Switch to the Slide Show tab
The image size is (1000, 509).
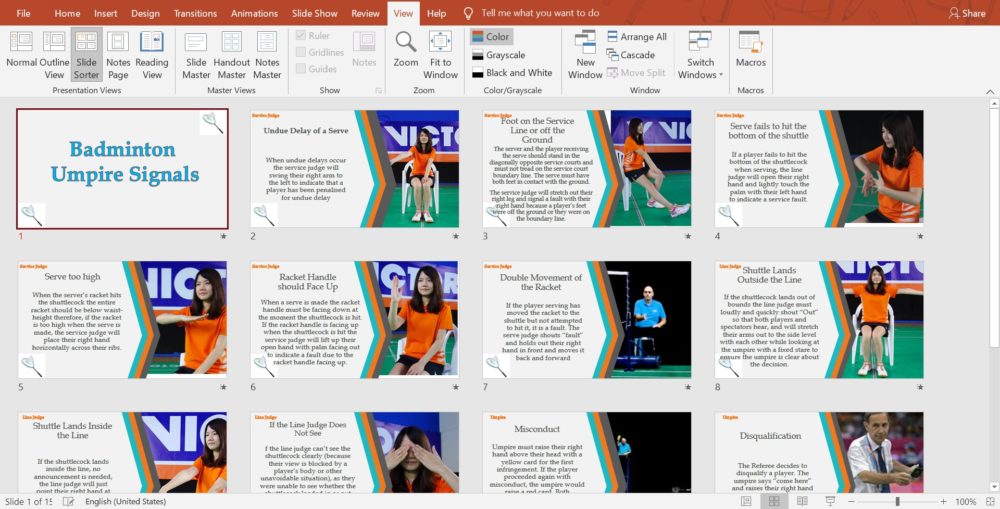(x=313, y=13)
